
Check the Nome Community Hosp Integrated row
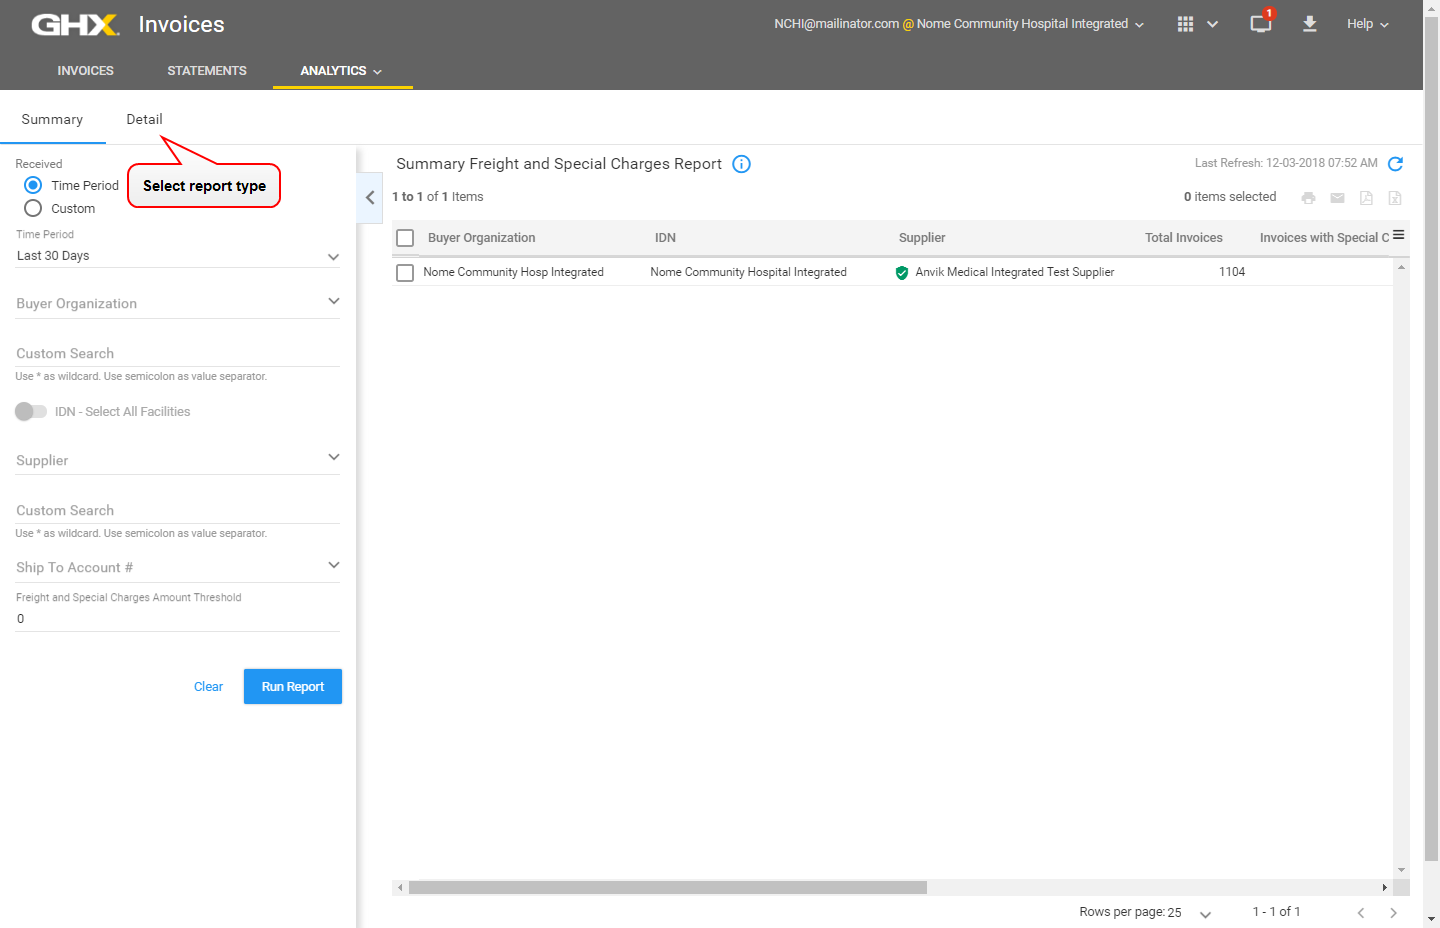pyautogui.click(x=405, y=273)
